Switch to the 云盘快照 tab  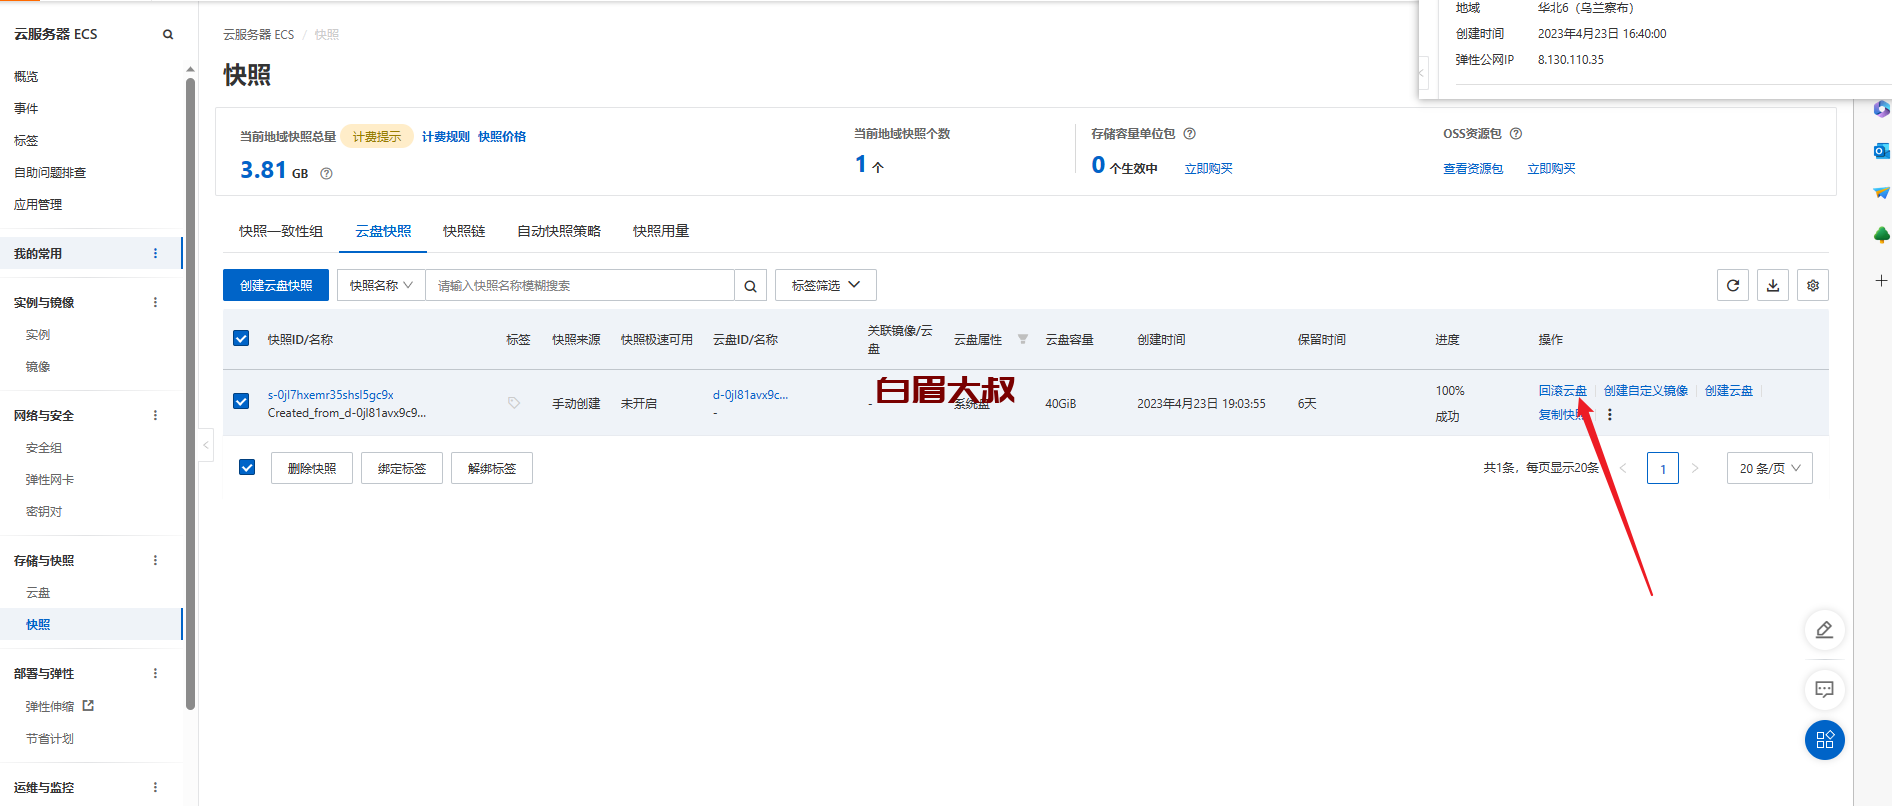383,231
